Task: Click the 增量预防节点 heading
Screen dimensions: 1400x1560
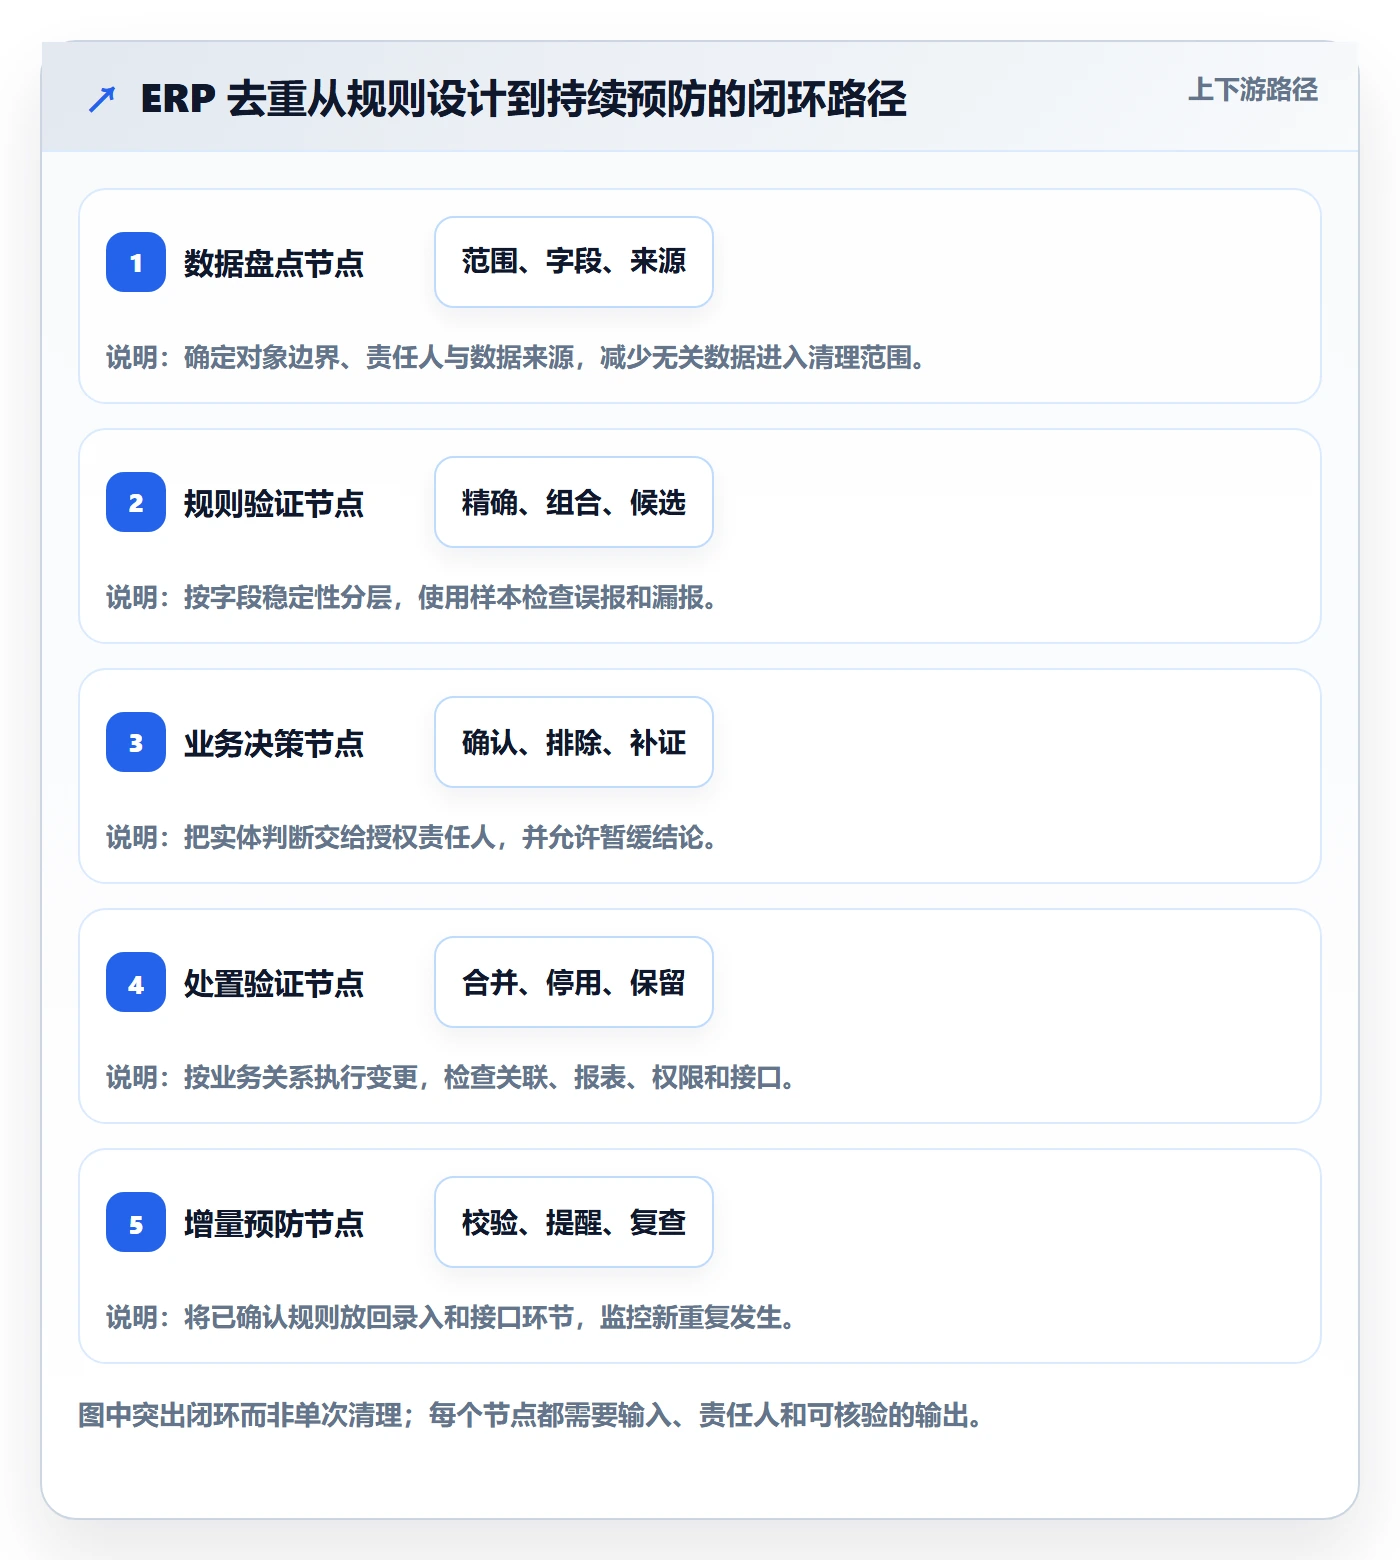Action: 274,1223
